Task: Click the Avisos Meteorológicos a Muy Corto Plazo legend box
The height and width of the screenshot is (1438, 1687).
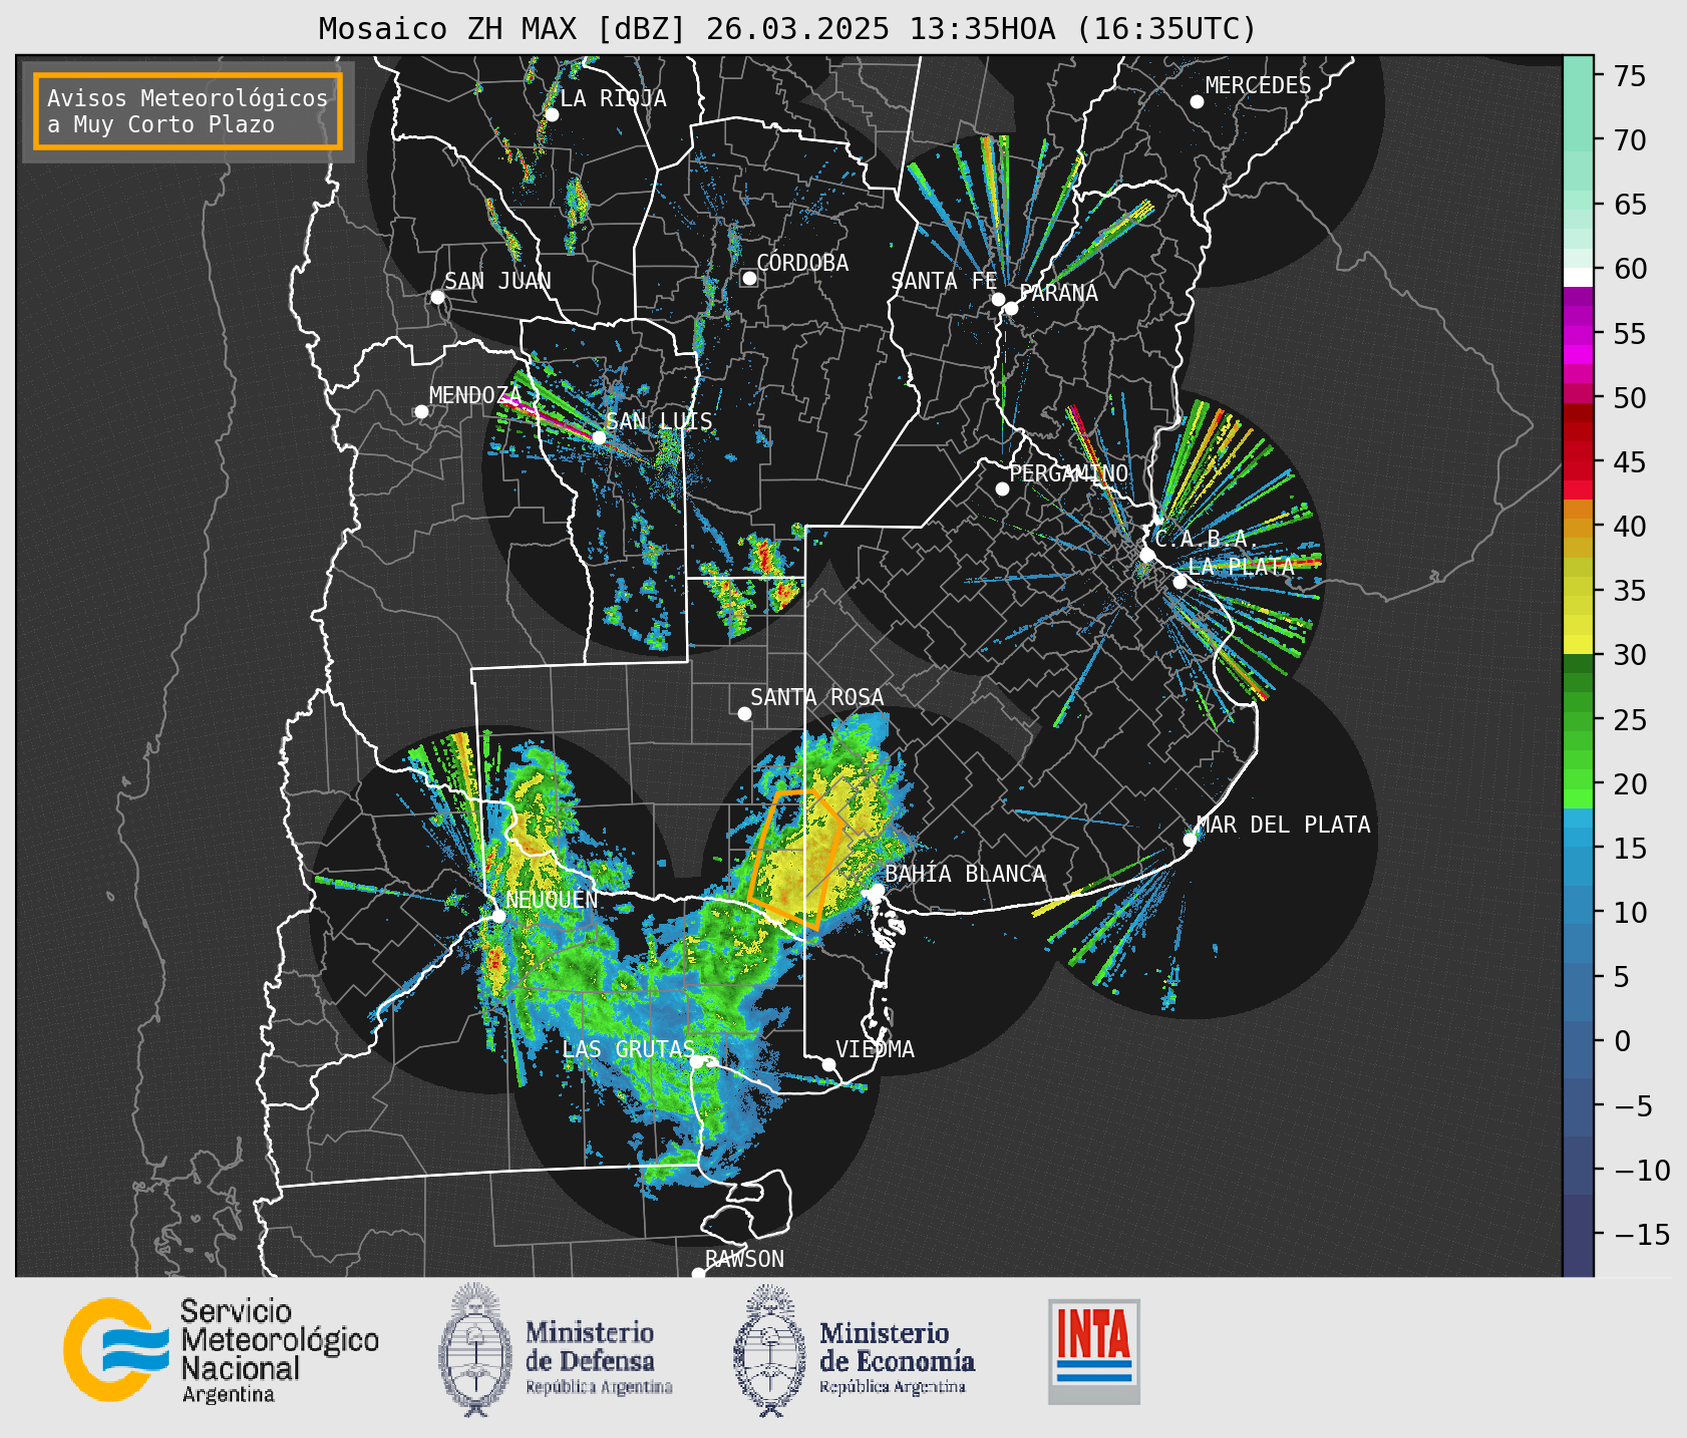Action: [x=188, y=111]
